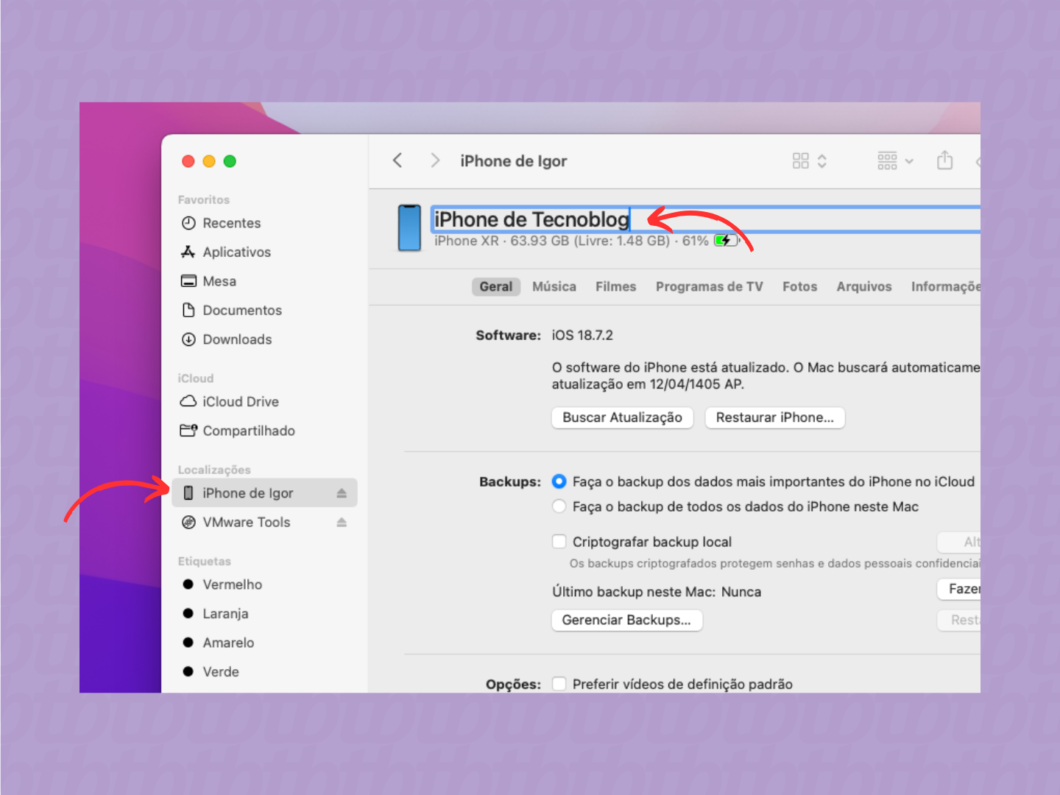
Task: Switch to the Arquivos tab
Action: tap(864, 287)
